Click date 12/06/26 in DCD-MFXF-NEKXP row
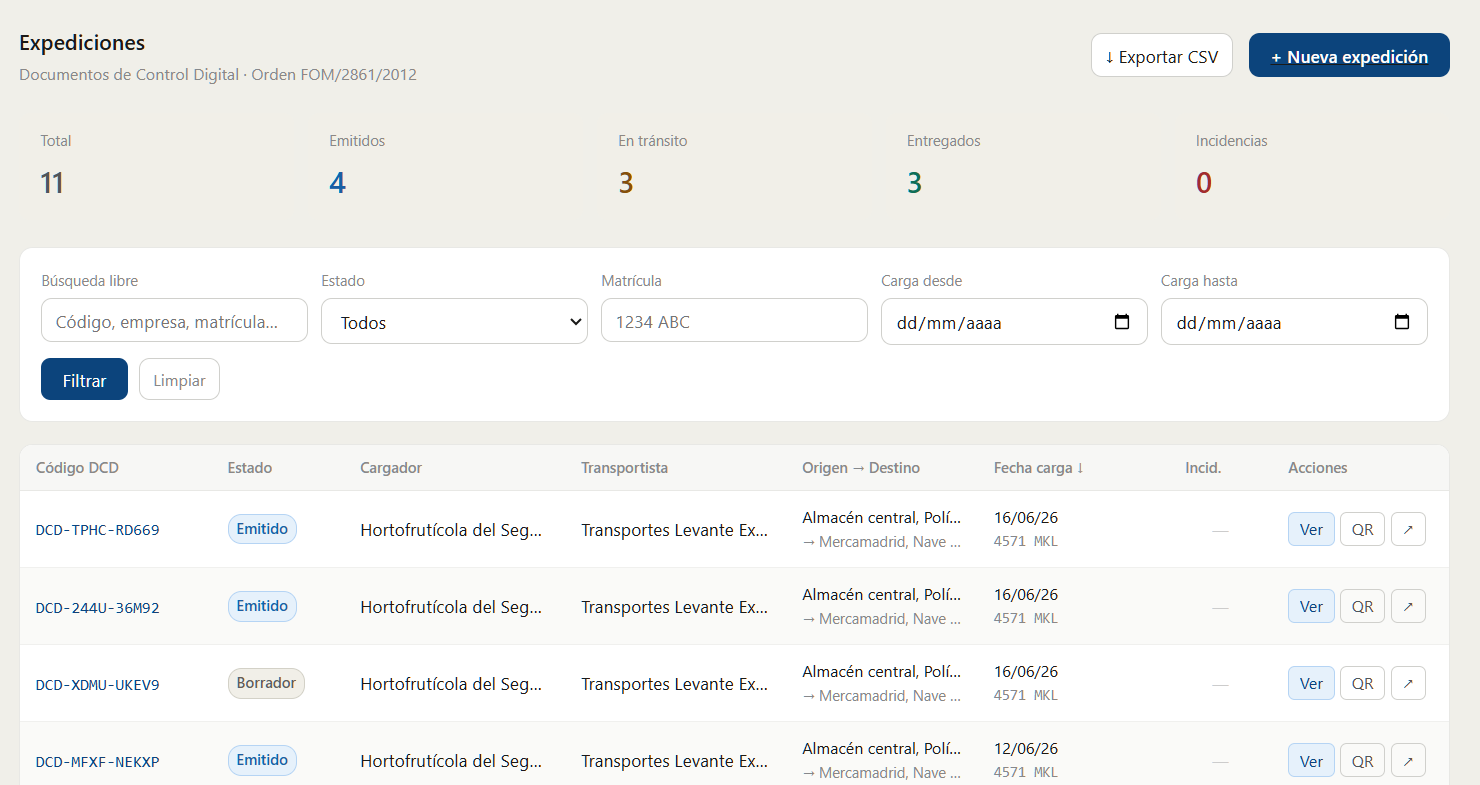Viewport: 1480px width, 785px height. (1026, 748)
